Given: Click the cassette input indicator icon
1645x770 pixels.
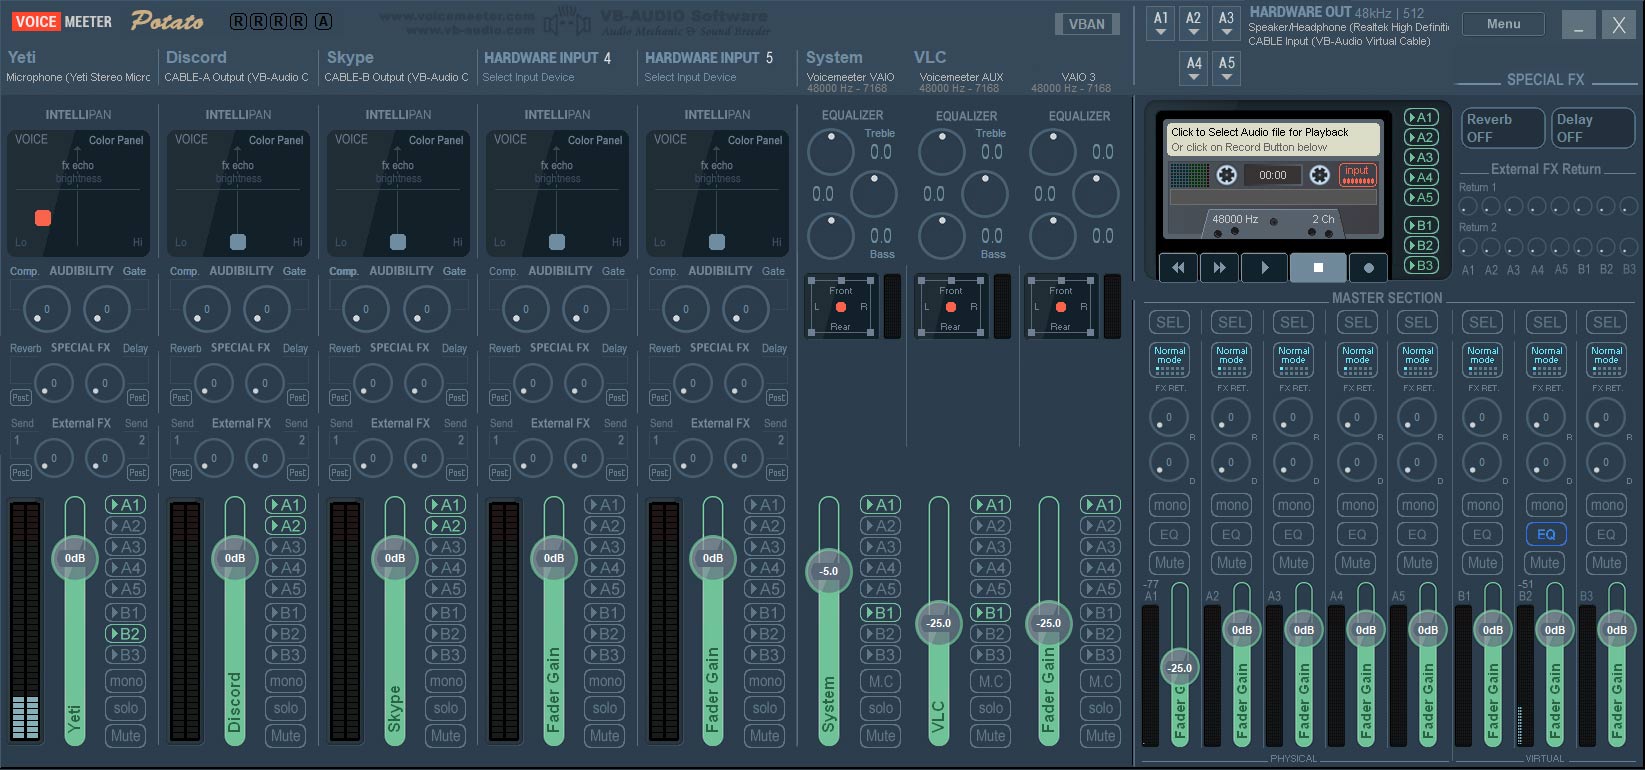Looking at the screenshot, I should 1357,175.
